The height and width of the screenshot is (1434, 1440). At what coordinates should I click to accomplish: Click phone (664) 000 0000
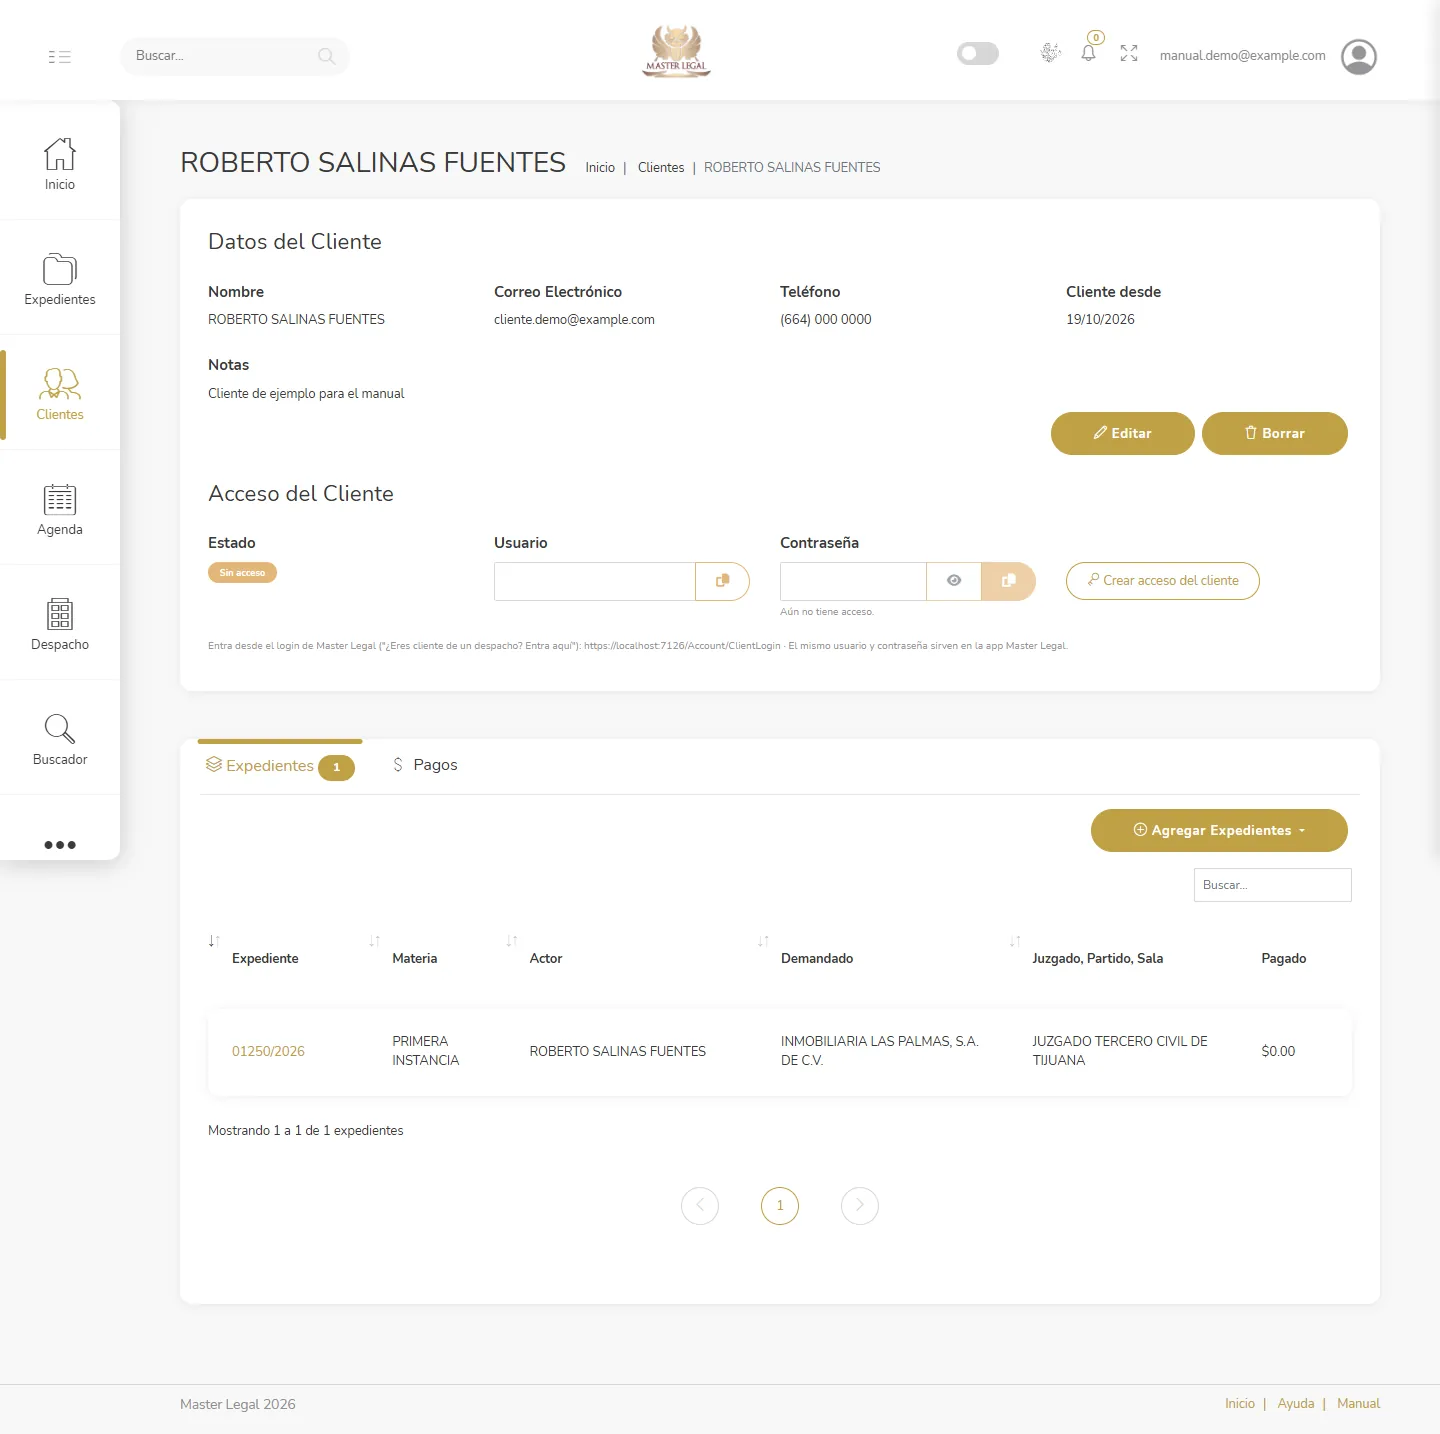click(x=826, y=320)
